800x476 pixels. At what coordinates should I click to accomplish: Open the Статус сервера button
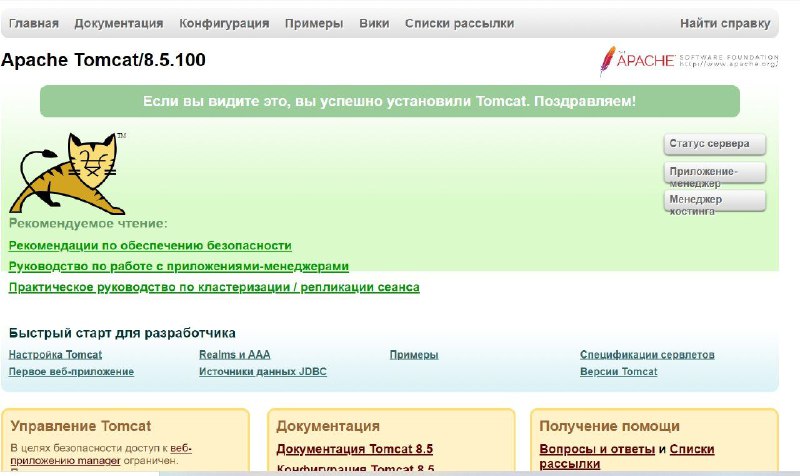pyautogui.click(x=715, y=144)
